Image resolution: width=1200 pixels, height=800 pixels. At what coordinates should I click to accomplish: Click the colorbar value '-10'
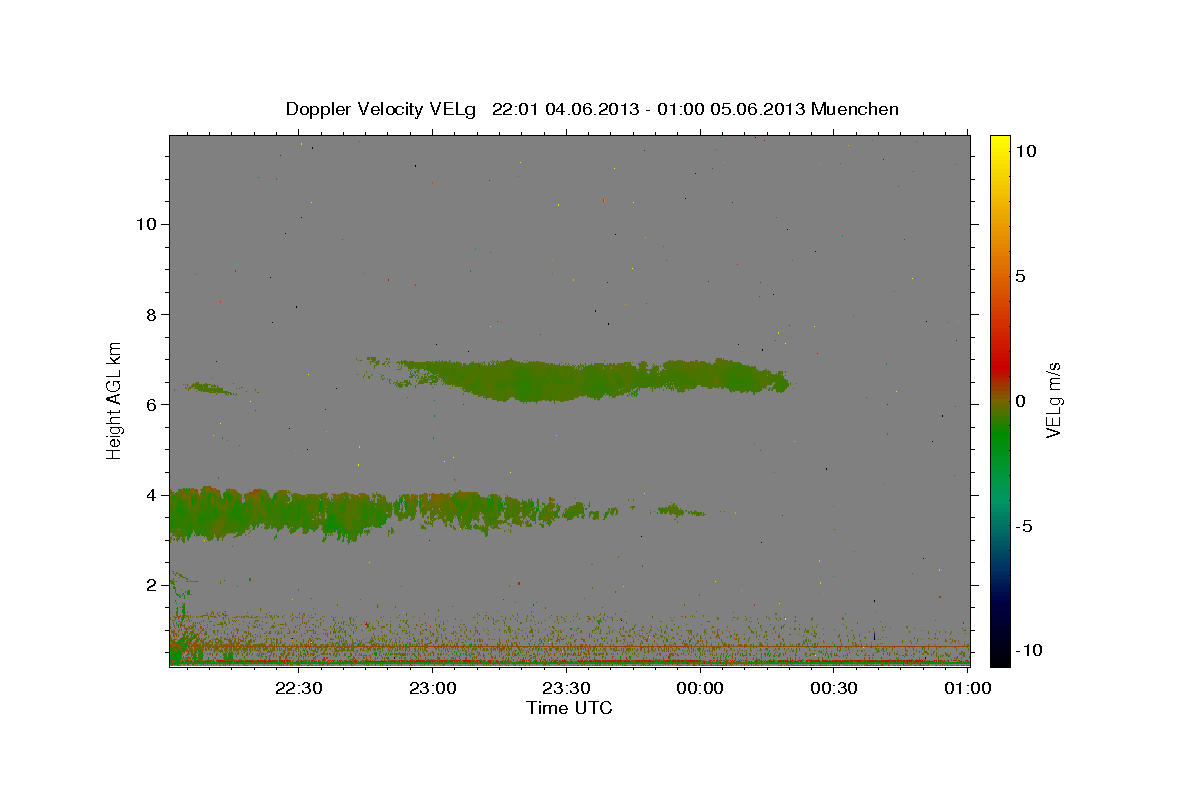(x=1027, y=650)
